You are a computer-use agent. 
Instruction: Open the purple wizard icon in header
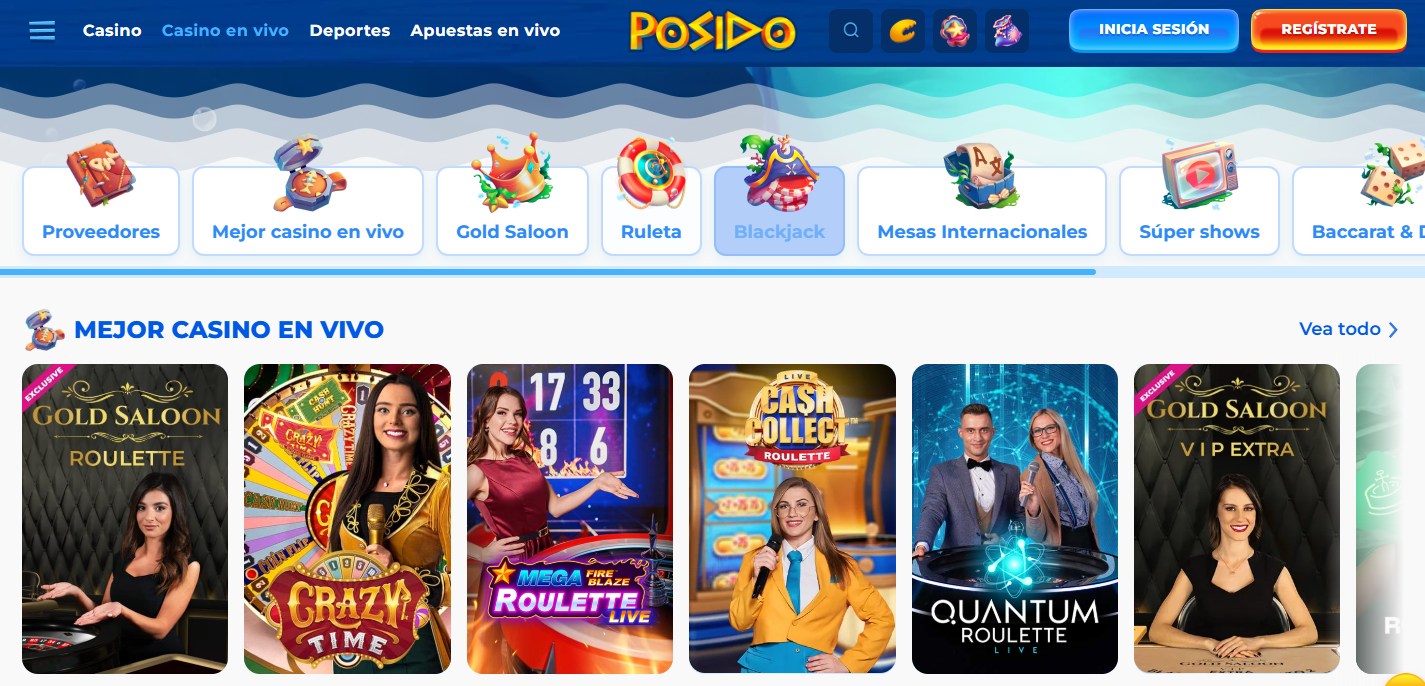point(1007,31)
